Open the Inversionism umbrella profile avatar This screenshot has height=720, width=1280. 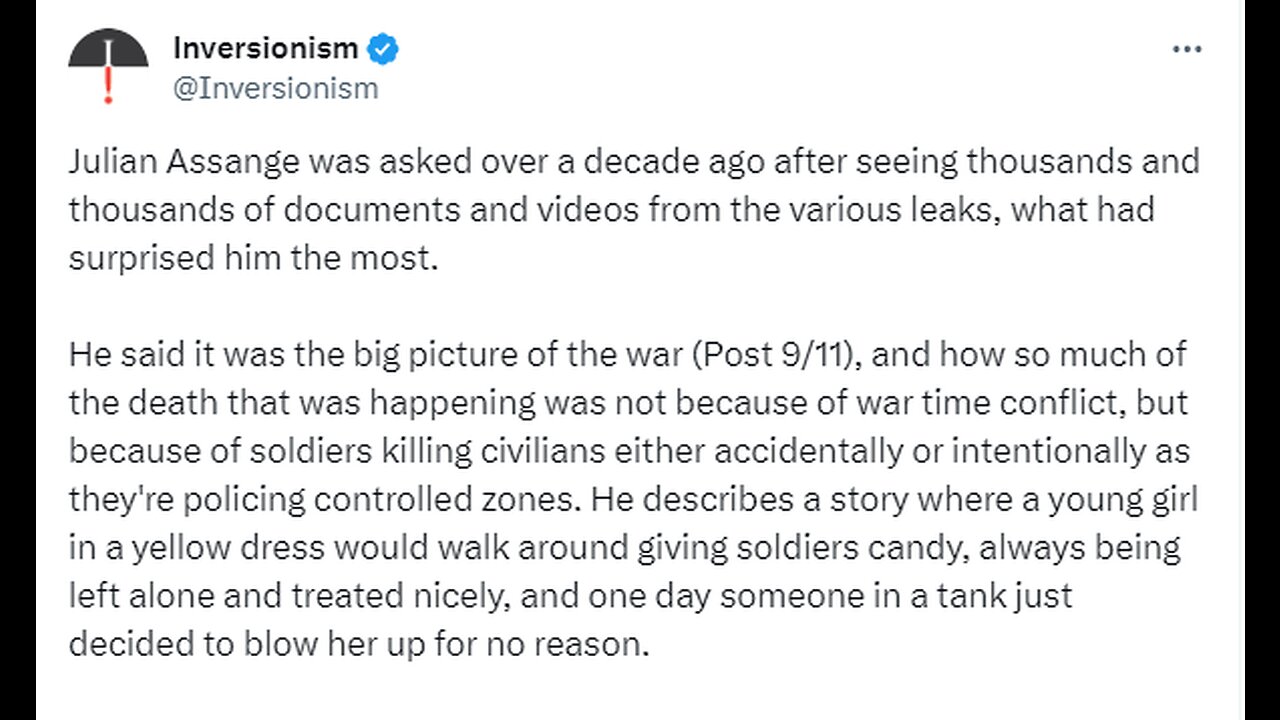pyautogui.click(x=107, y=66)
